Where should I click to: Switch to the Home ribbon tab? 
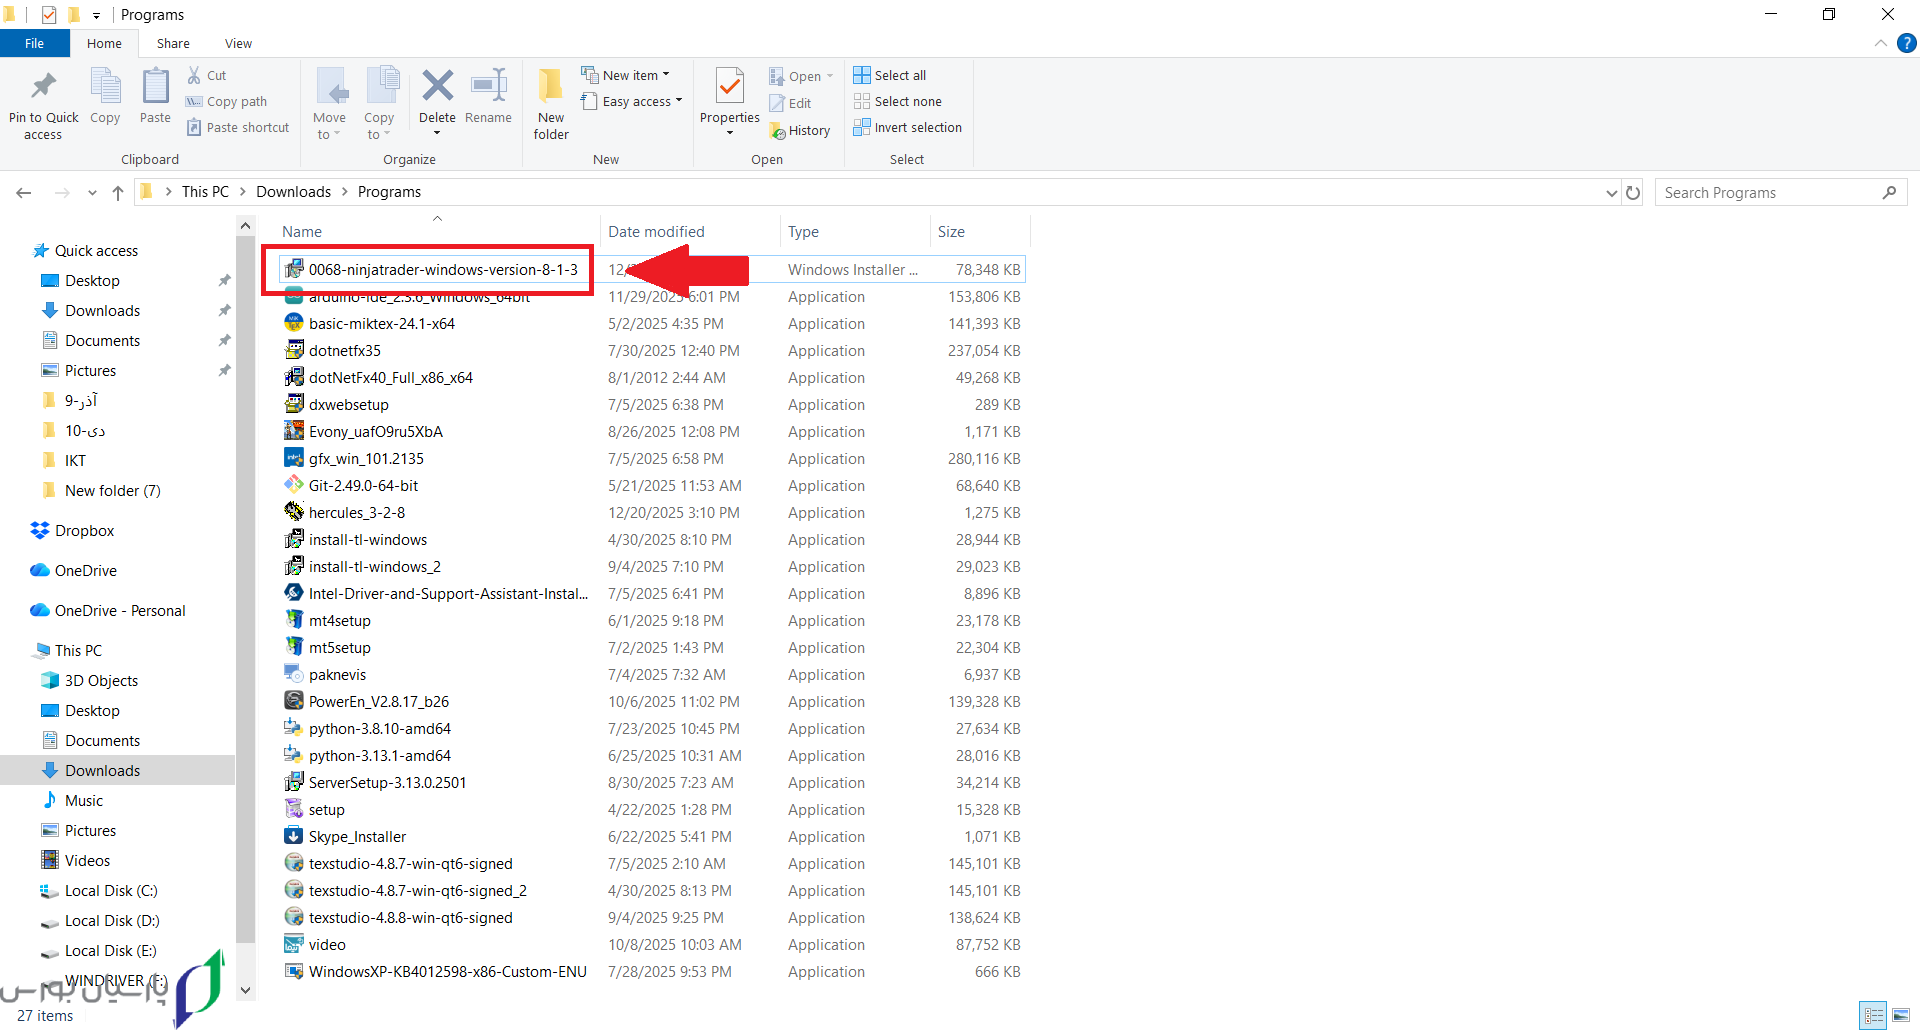104,43
